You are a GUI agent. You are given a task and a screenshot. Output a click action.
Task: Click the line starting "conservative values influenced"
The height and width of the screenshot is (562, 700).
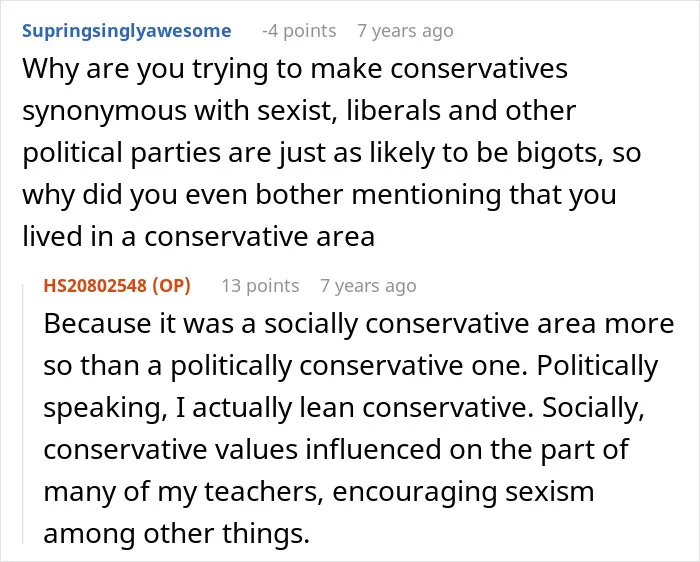click(x=336, y=450)
